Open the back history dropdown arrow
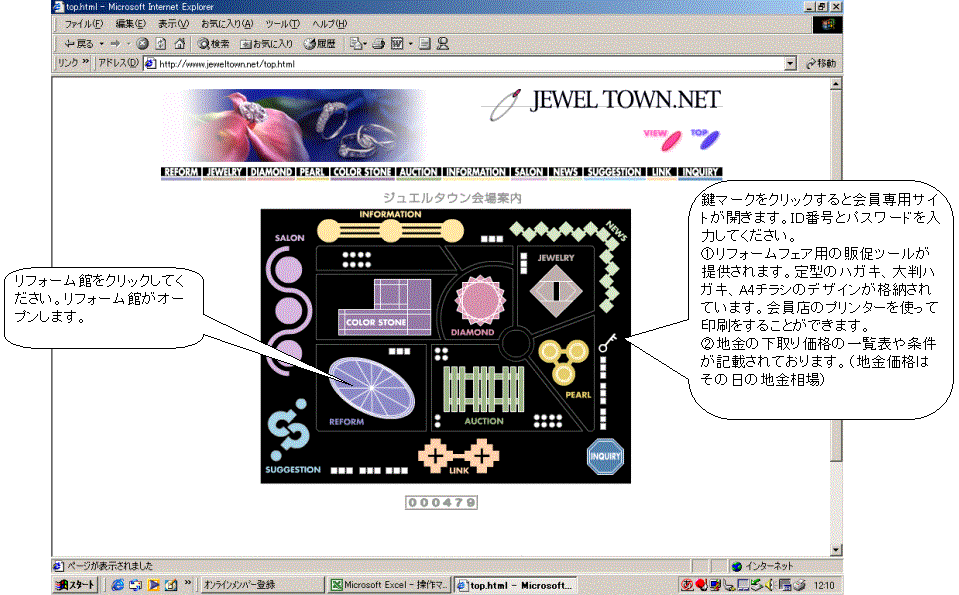The image size is (959, 595). tap(102, 43)
